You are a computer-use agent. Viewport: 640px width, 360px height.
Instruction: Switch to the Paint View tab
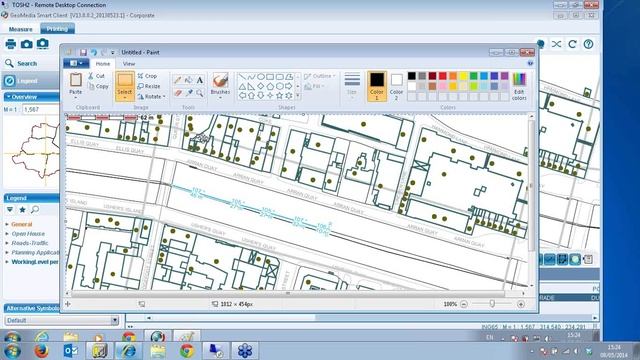pyautogui.click(x=129, y=64)
